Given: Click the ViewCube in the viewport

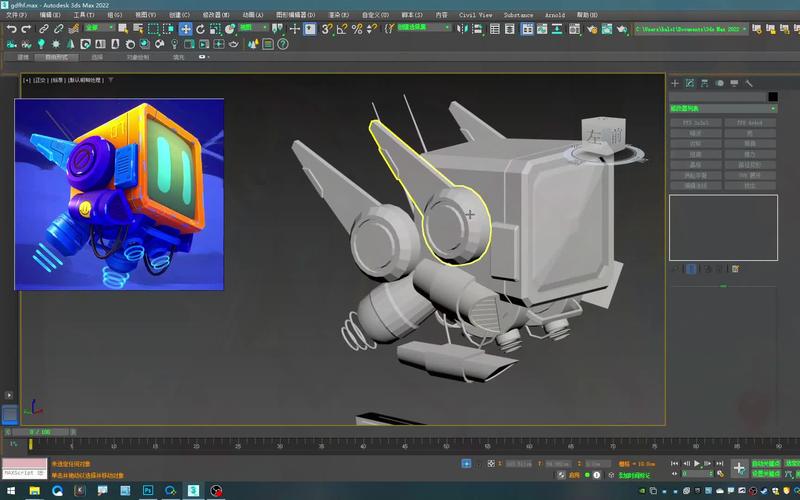Looking at the screenshot, I should coord(605,138).
